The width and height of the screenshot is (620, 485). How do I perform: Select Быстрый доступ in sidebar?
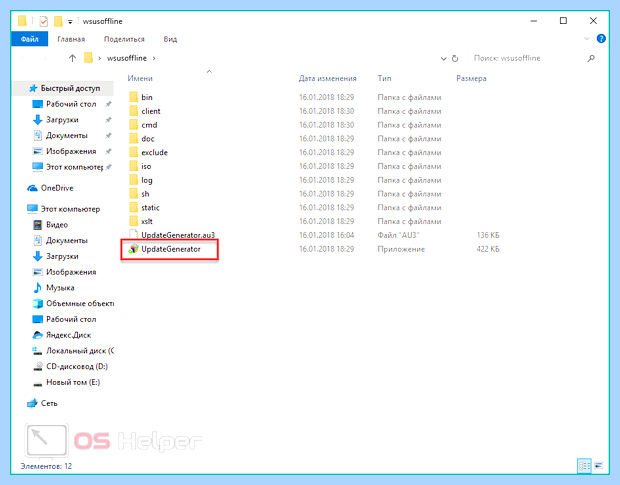pyautogui.click(x=64, y=88)
